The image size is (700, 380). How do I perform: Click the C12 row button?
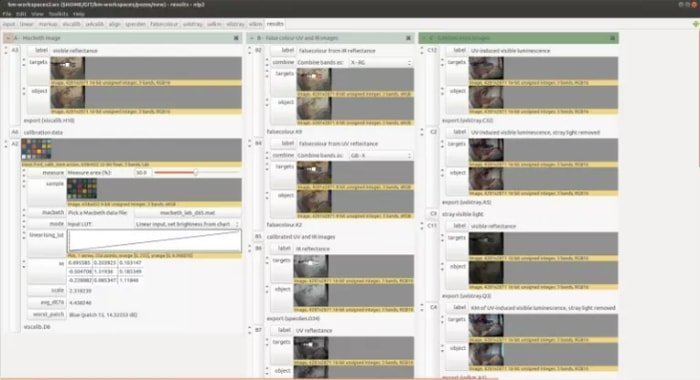tap(432, 50)
